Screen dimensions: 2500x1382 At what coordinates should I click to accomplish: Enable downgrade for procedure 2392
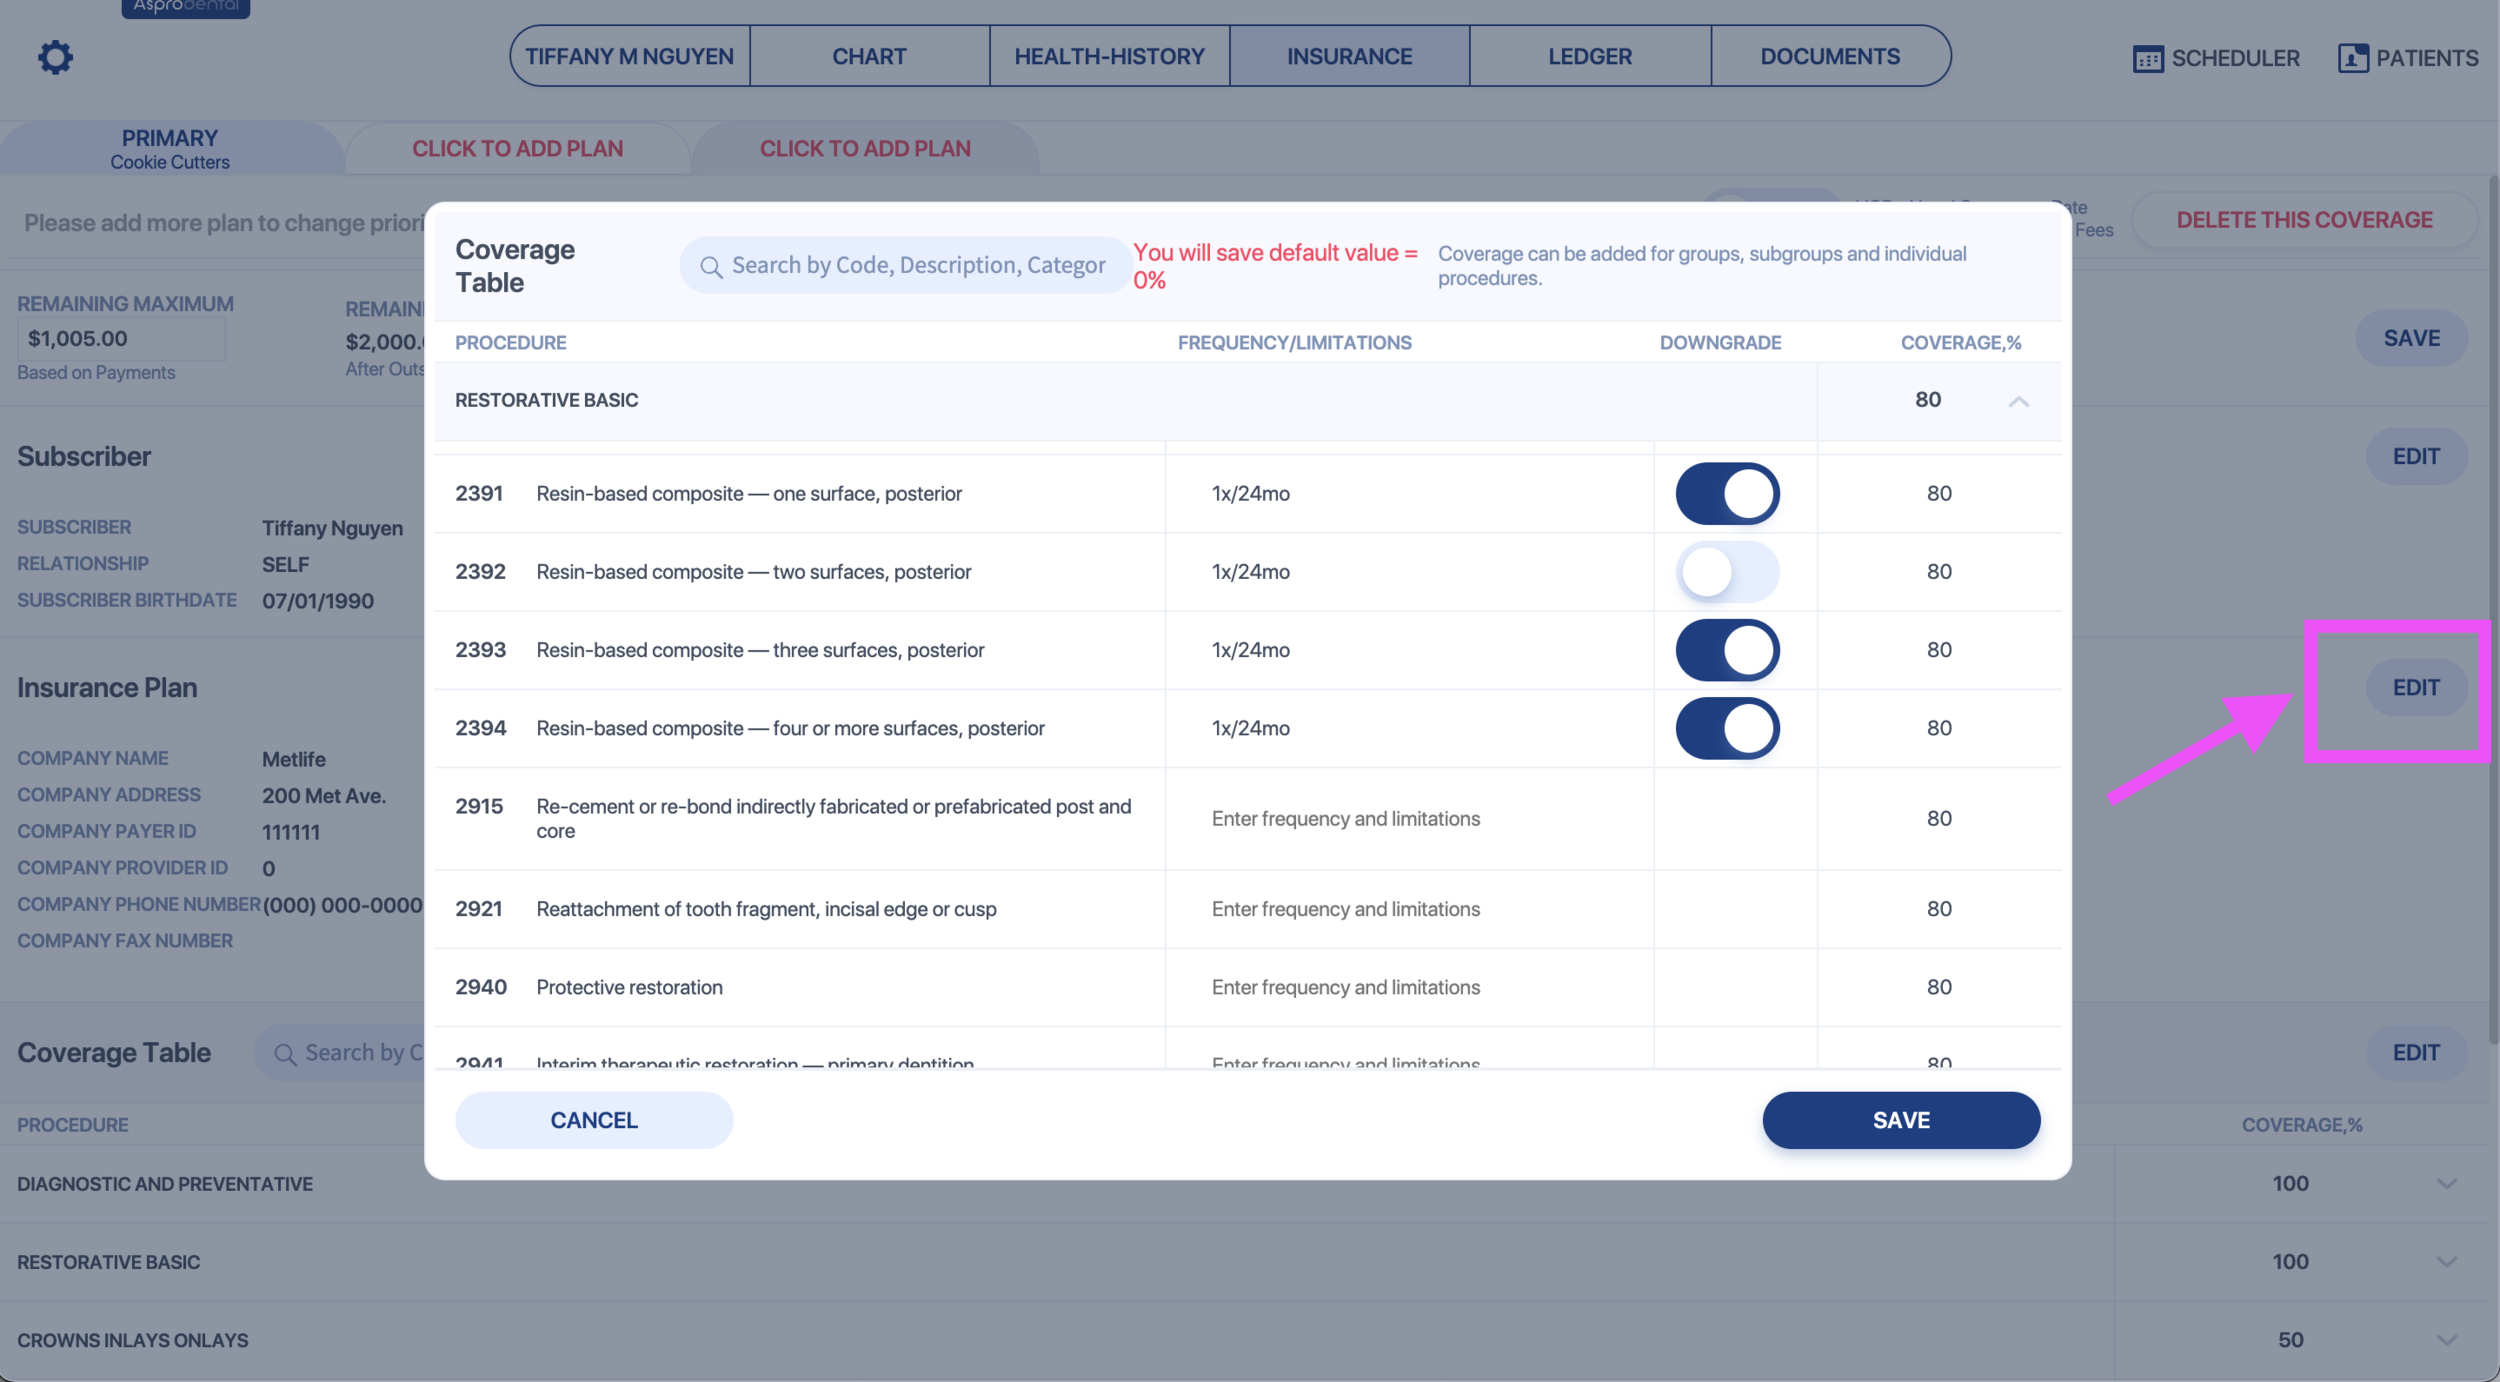coord(1727,572)
